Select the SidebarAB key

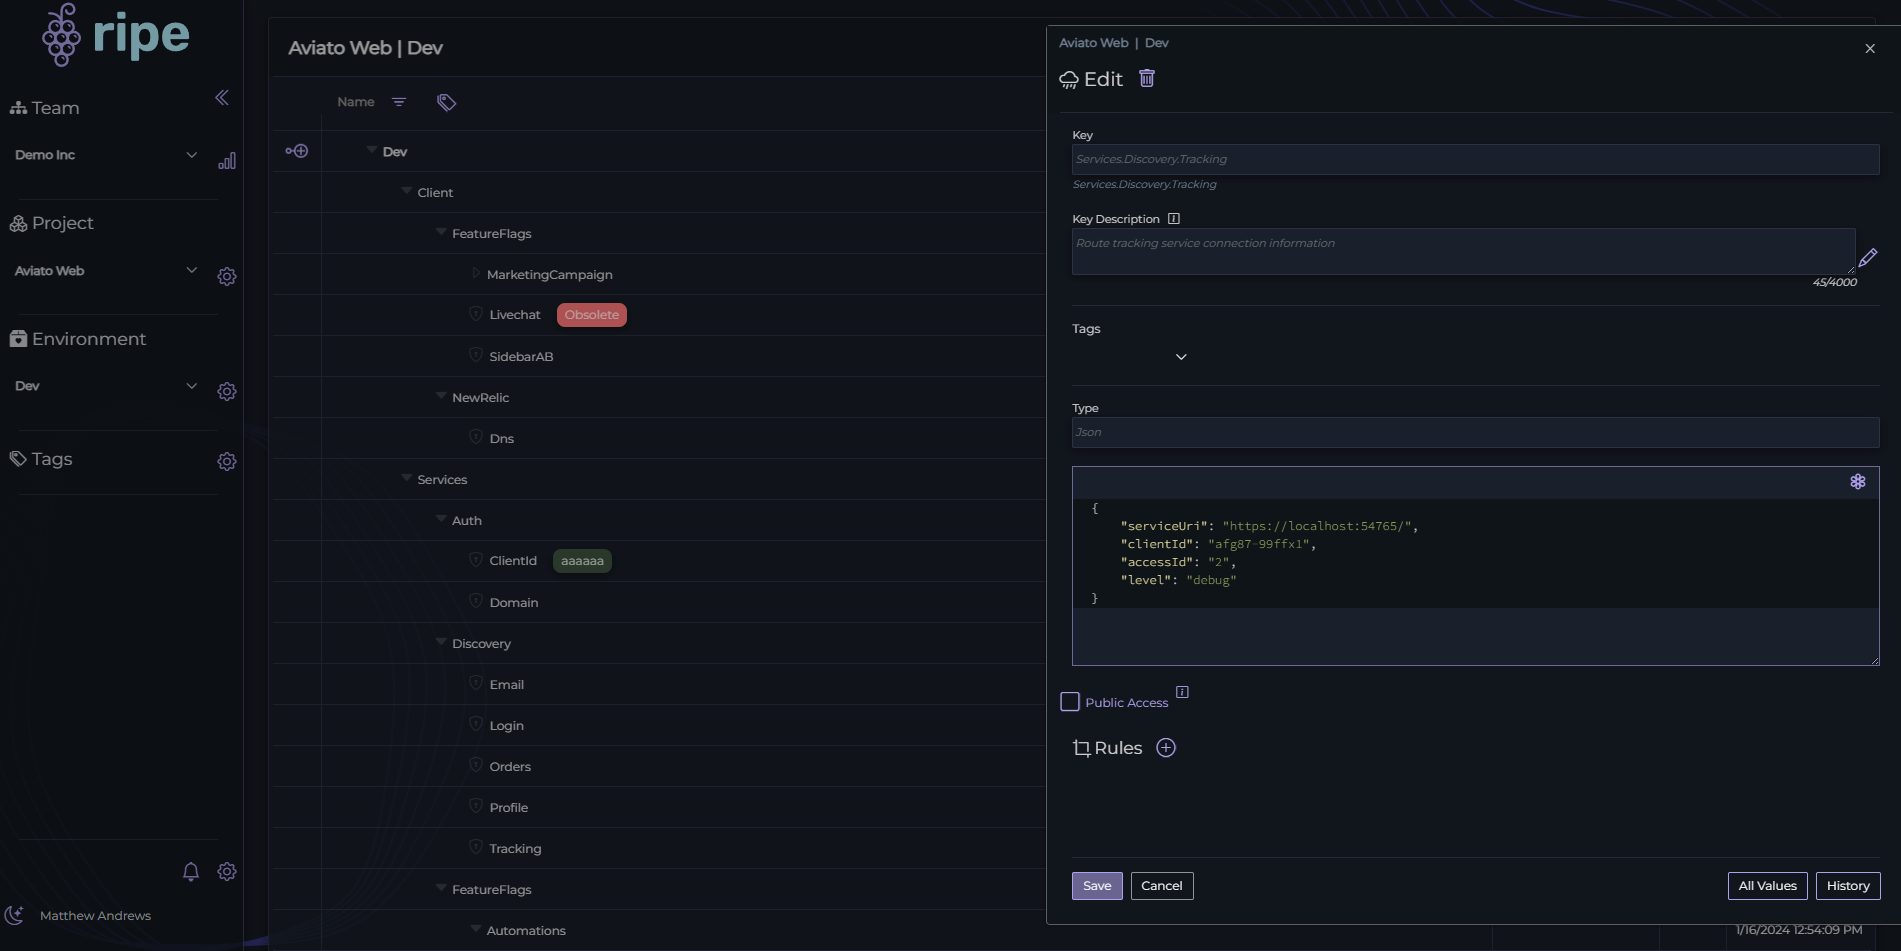[521, 357]
